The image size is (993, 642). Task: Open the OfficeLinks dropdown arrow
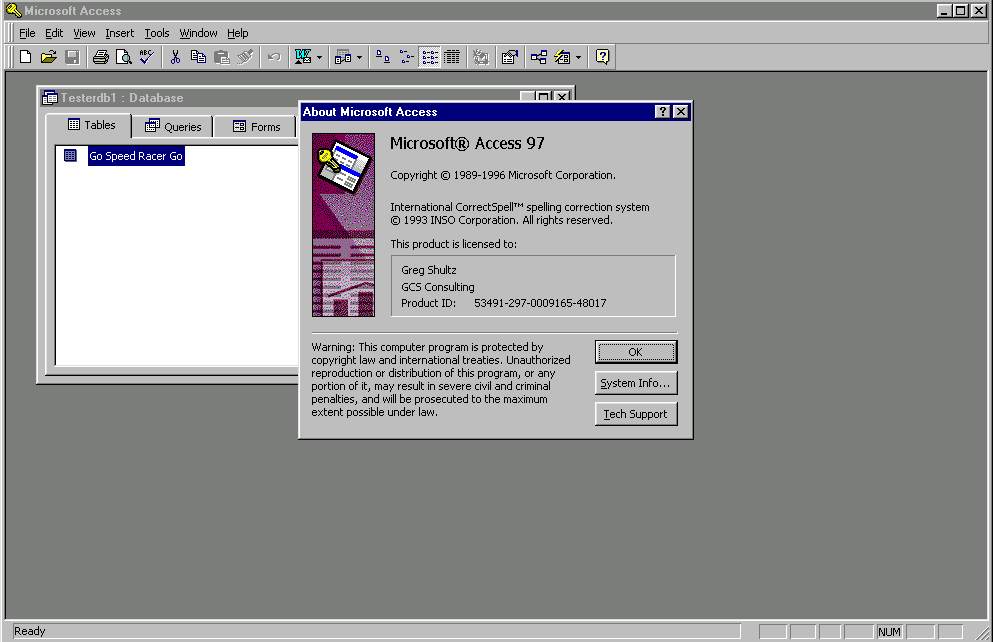click(x=319, y=58)
